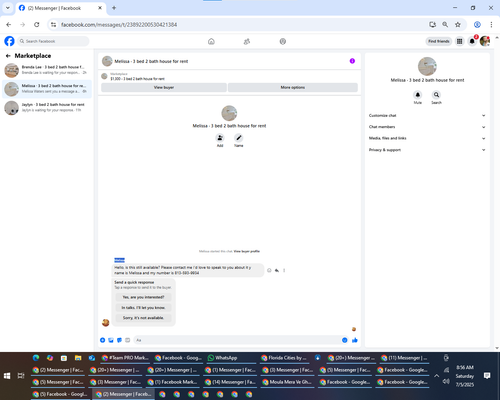Open Chrome profile icon in toolbar
500x400 pixels.
(477, 24)
